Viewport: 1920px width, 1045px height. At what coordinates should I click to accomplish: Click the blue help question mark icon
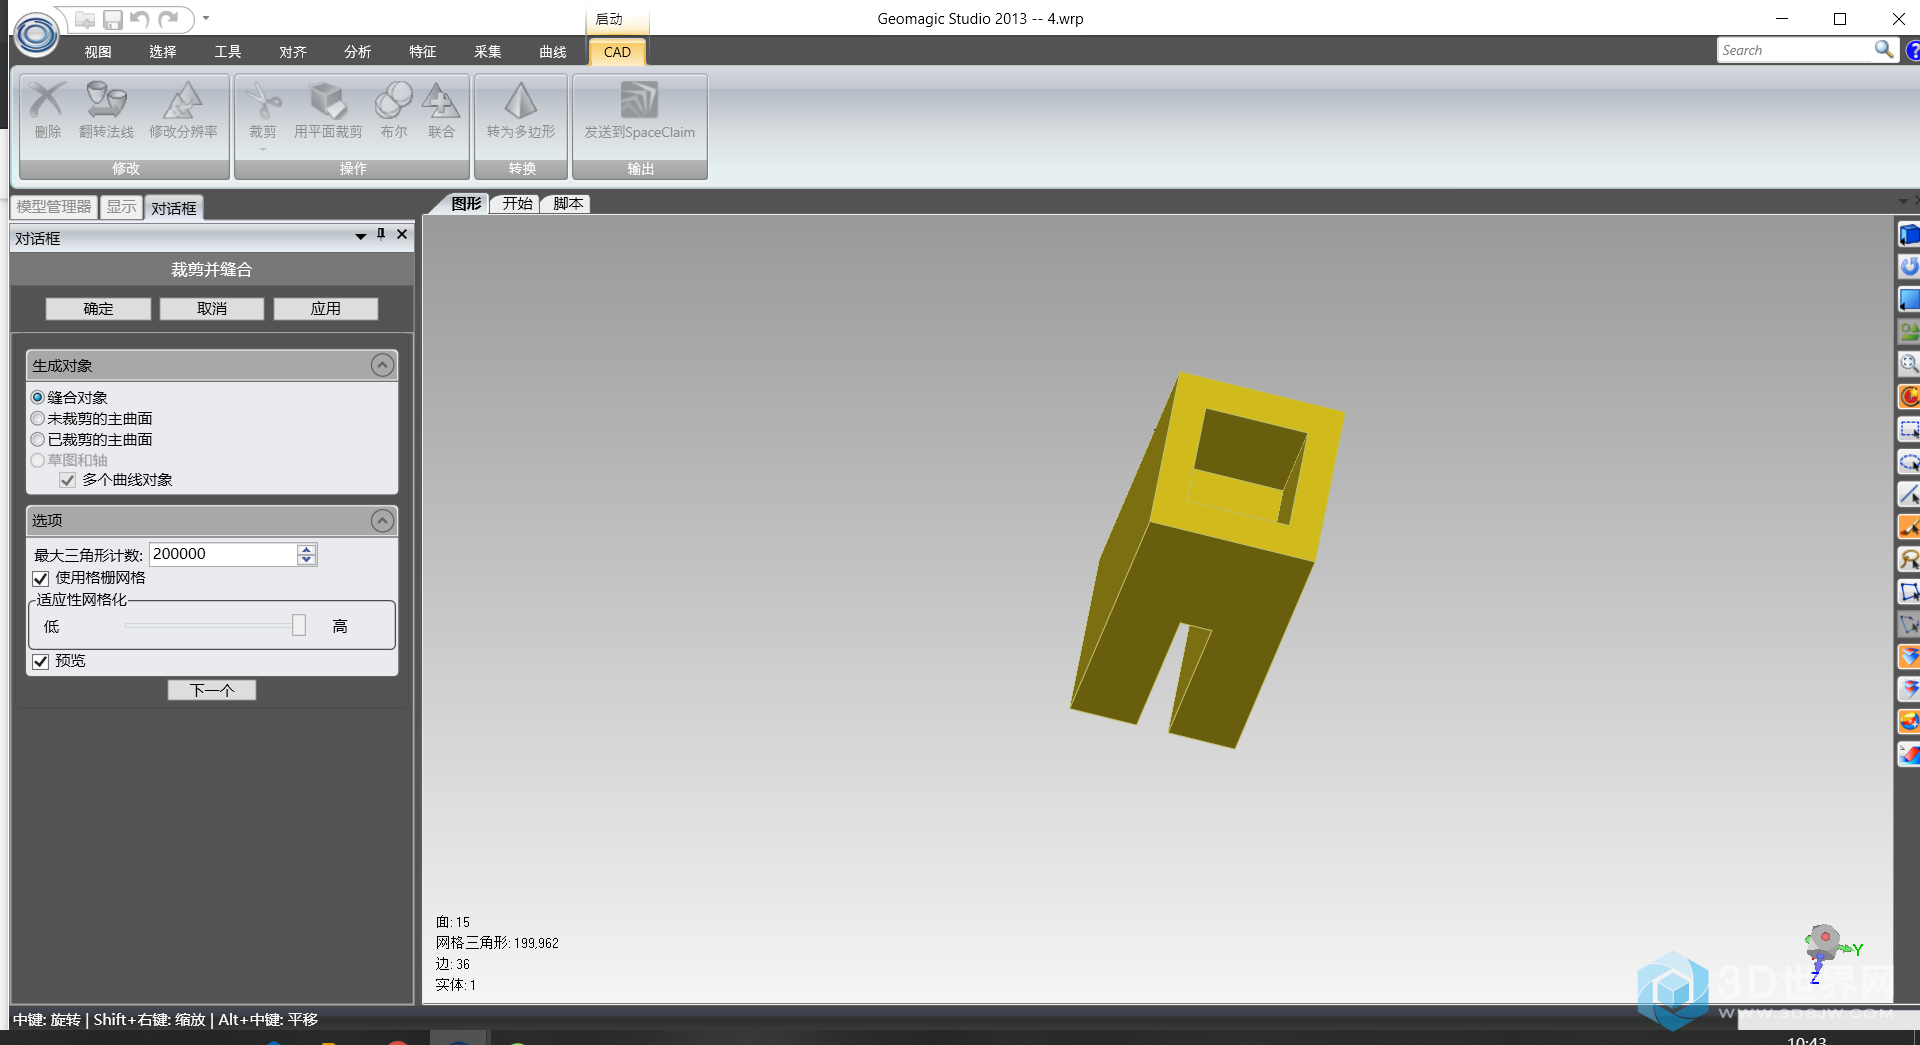point(1912,51)
